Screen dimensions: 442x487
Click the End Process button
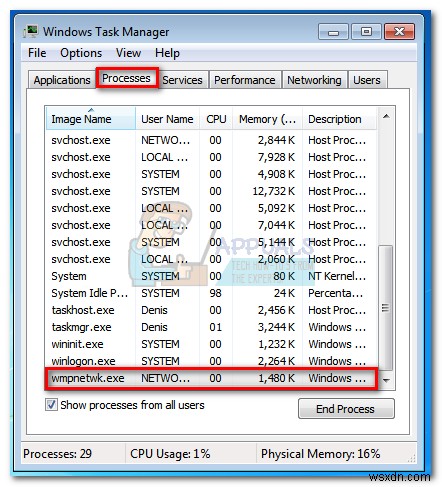click(x=346, y=409)
